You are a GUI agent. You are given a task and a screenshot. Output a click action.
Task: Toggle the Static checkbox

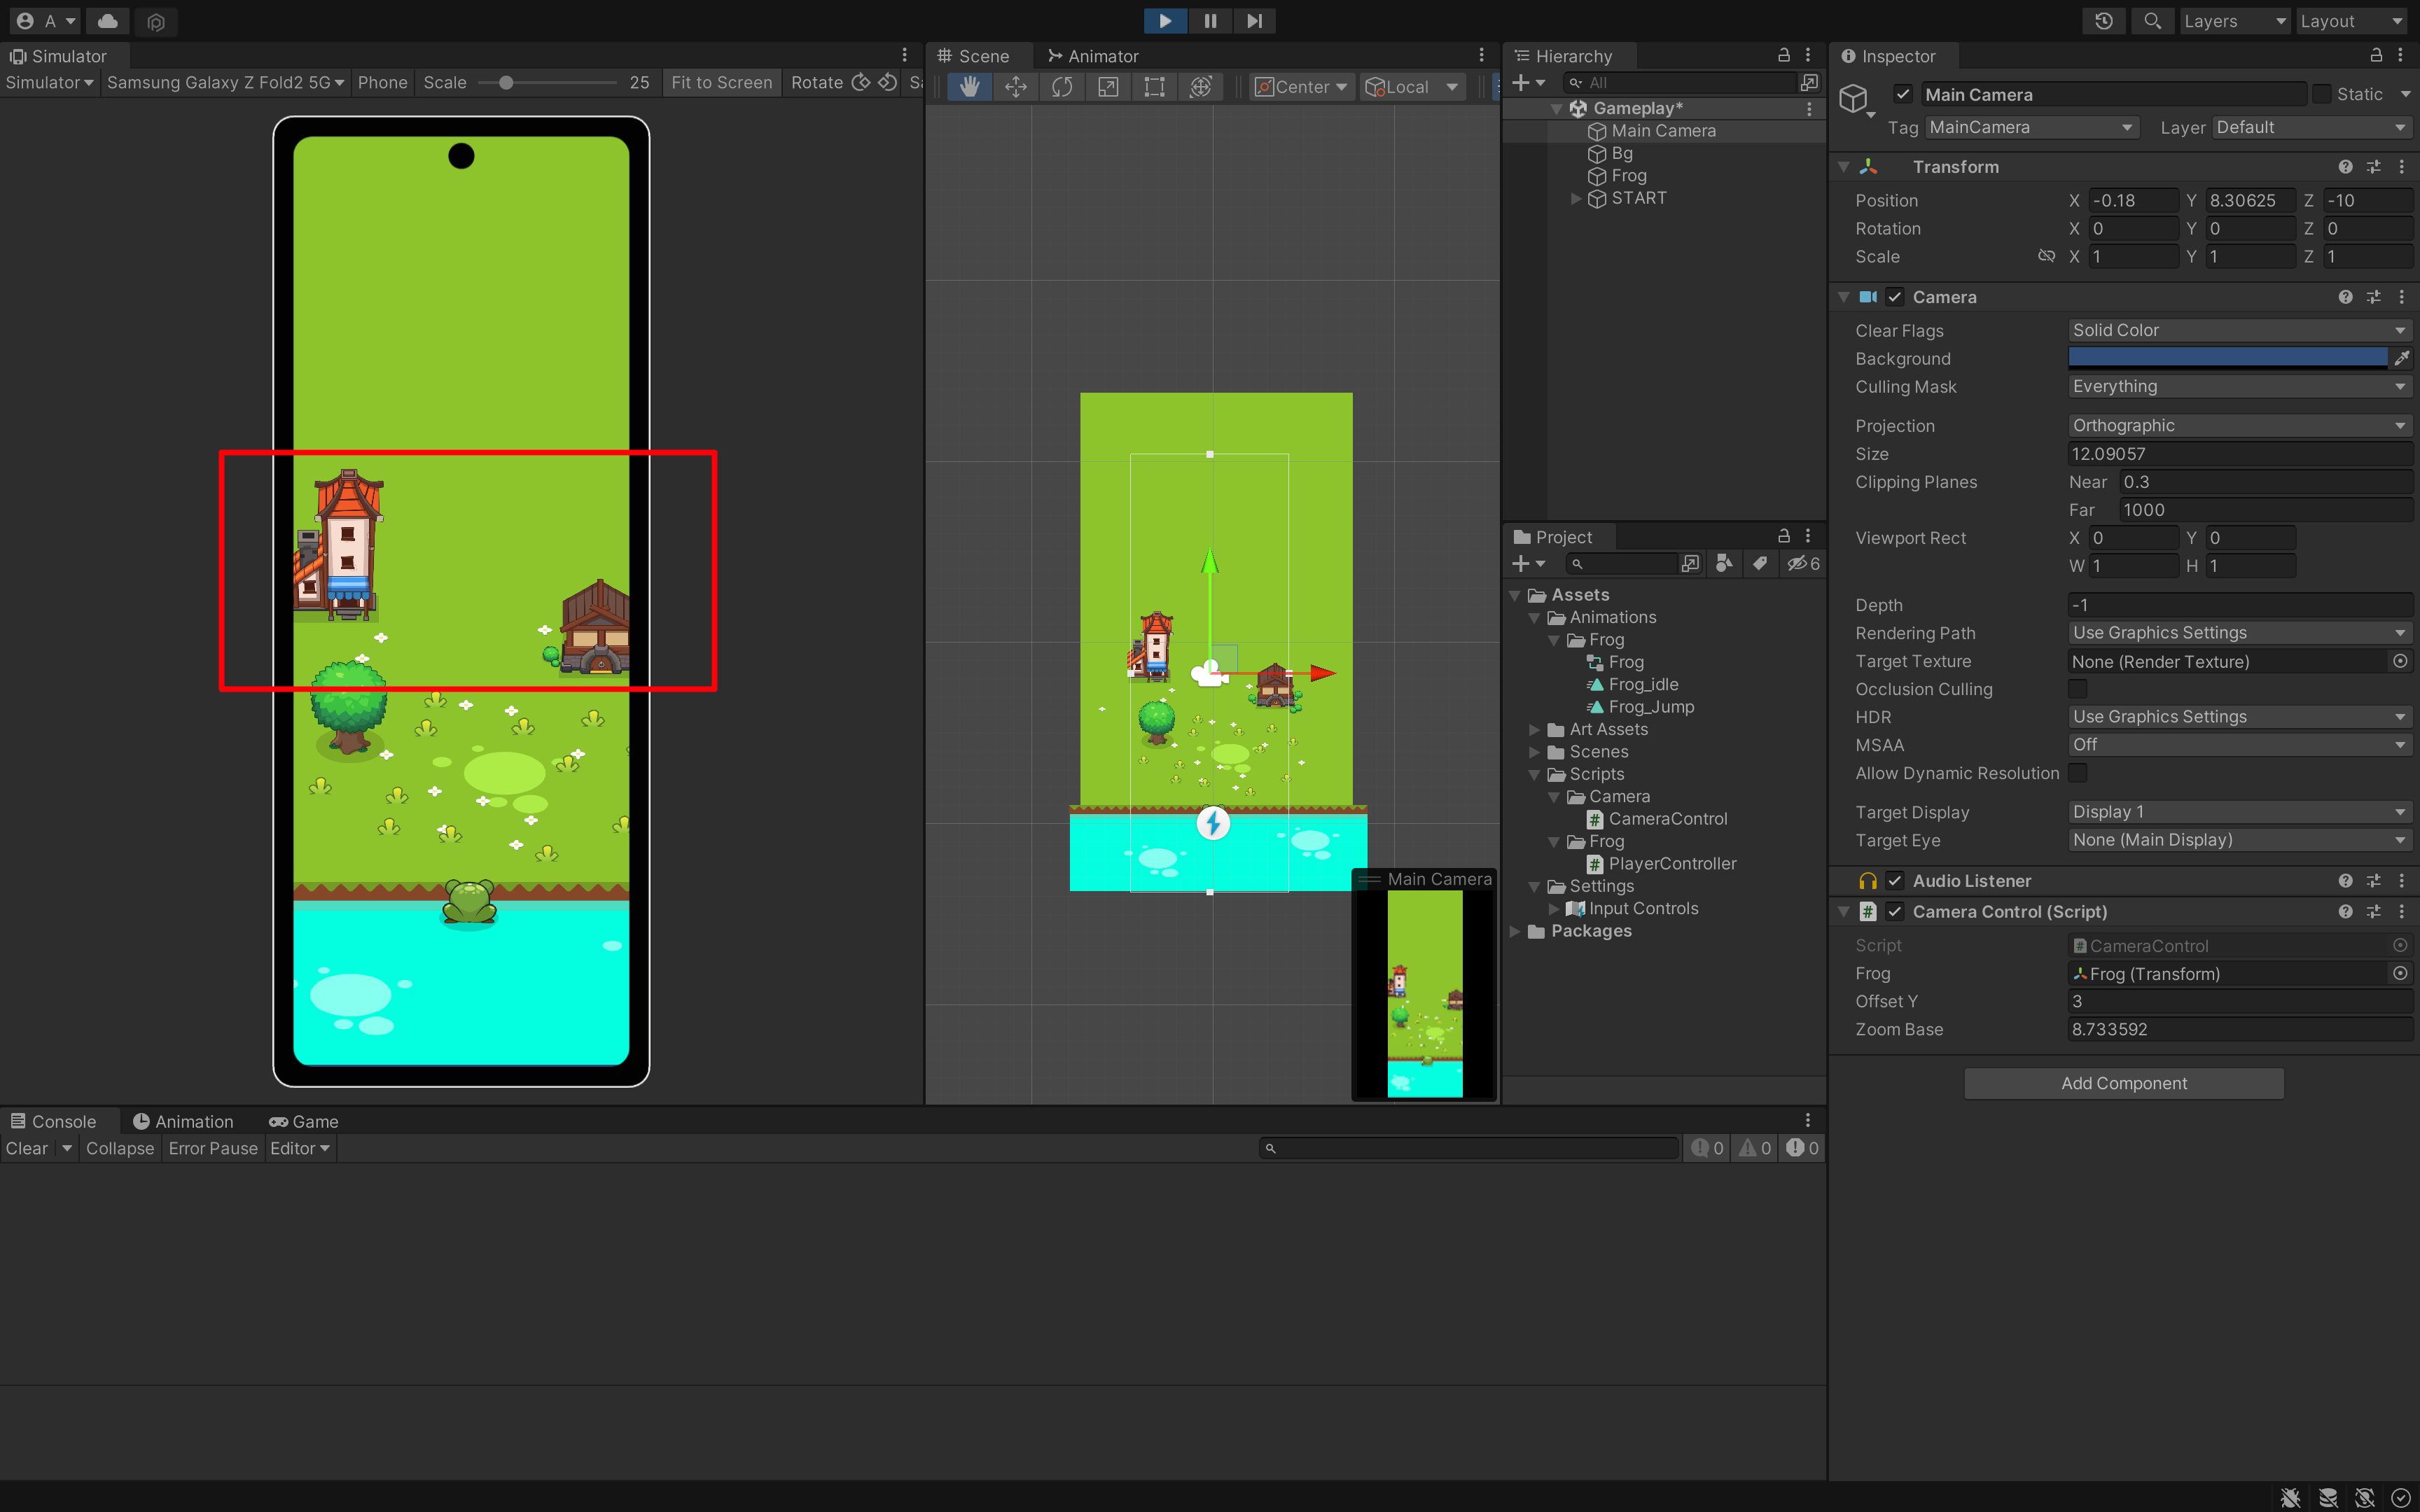tap(2322, 94)
